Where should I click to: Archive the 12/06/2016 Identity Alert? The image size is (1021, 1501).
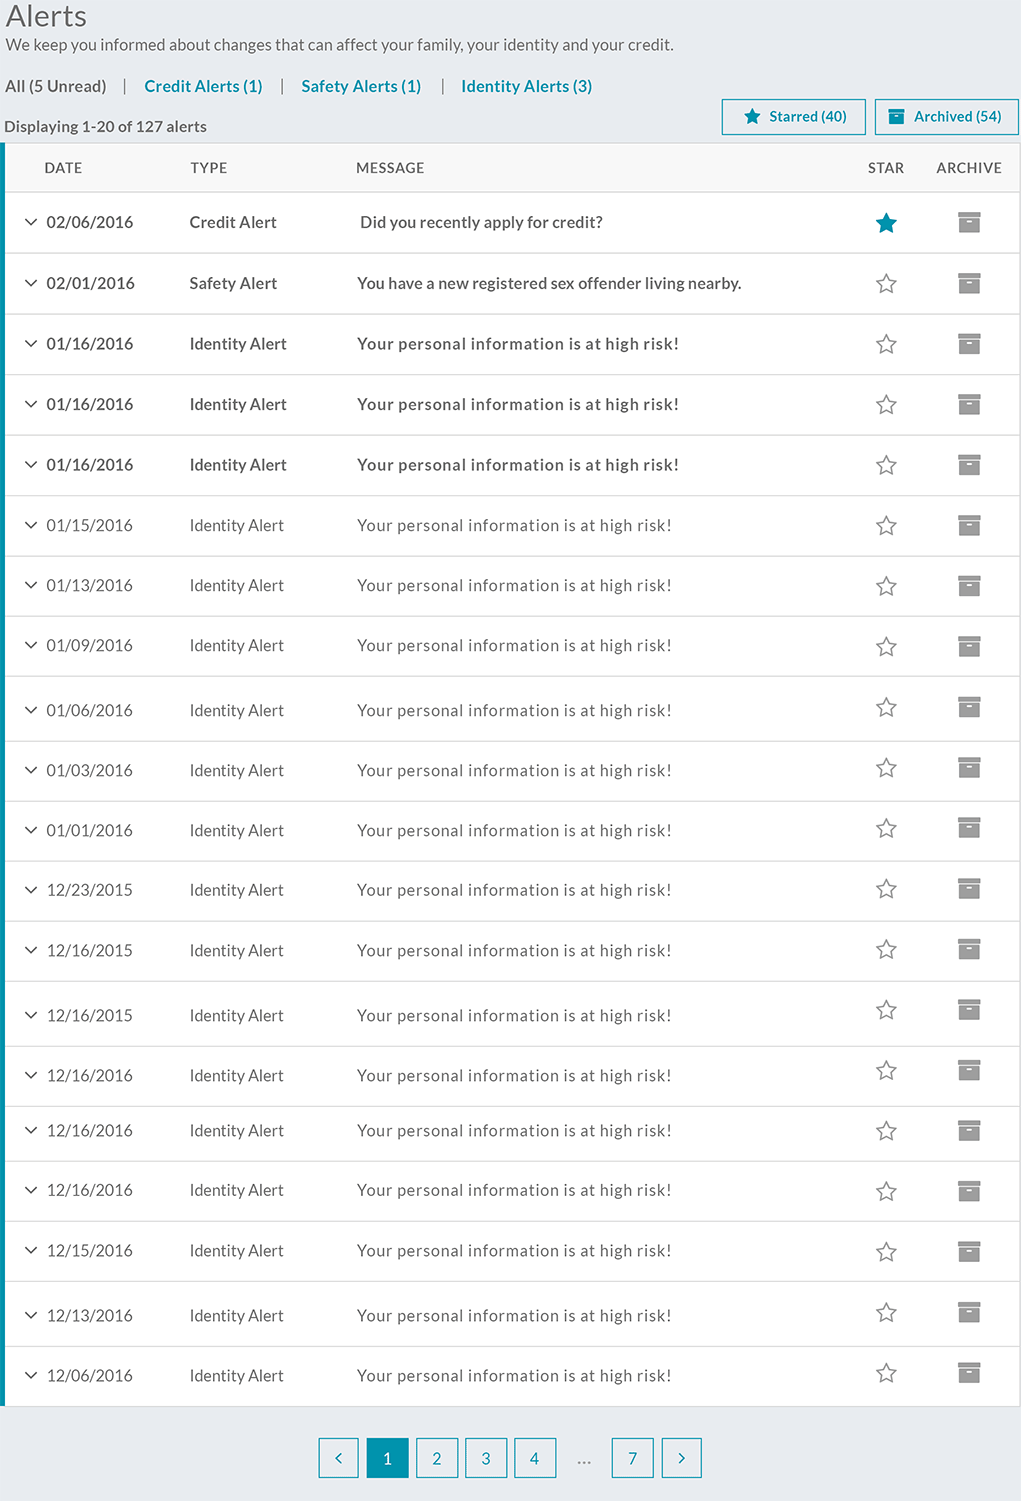[968, 1373]
